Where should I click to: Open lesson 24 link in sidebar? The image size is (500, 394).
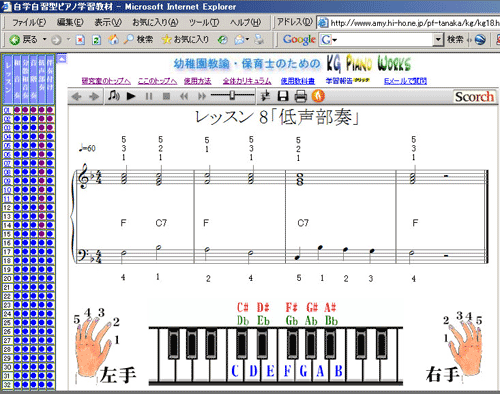tap(7, 314)
